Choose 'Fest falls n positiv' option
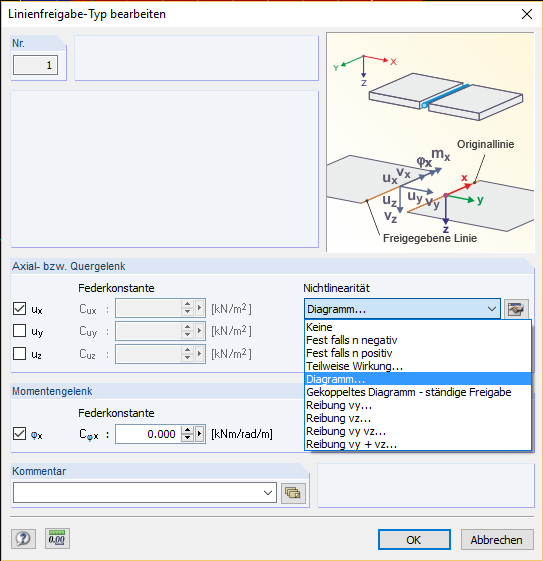Viewport: 543px width, 561px height. pos(418,353)
